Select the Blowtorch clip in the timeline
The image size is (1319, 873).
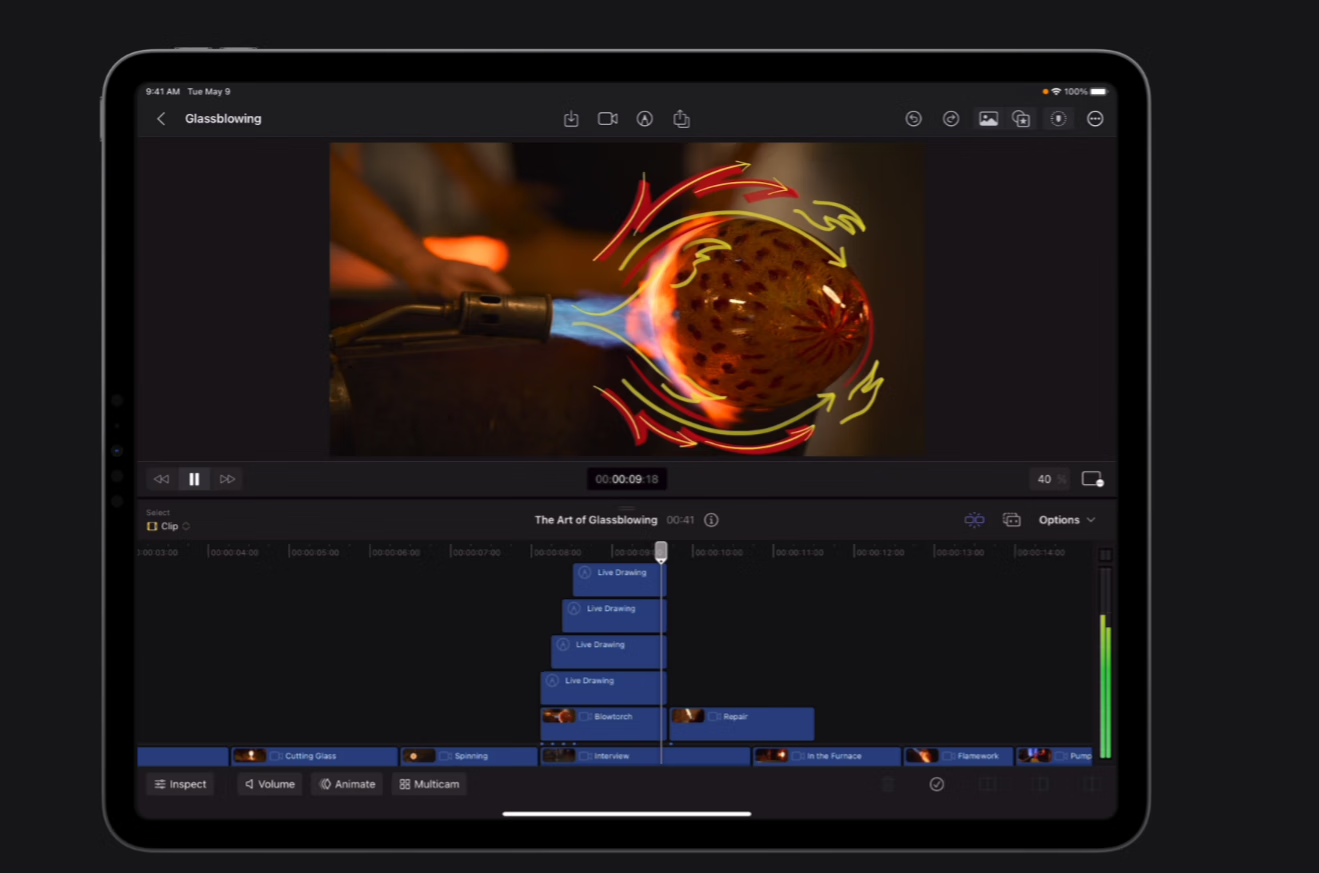[603, 723]
